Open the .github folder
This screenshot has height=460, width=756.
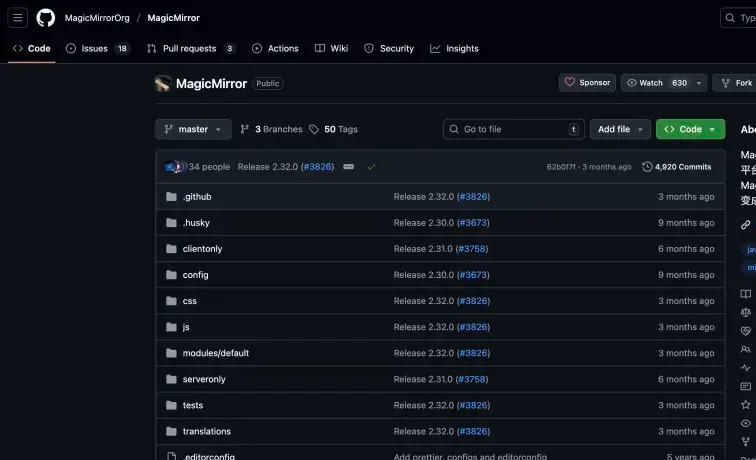197,197
